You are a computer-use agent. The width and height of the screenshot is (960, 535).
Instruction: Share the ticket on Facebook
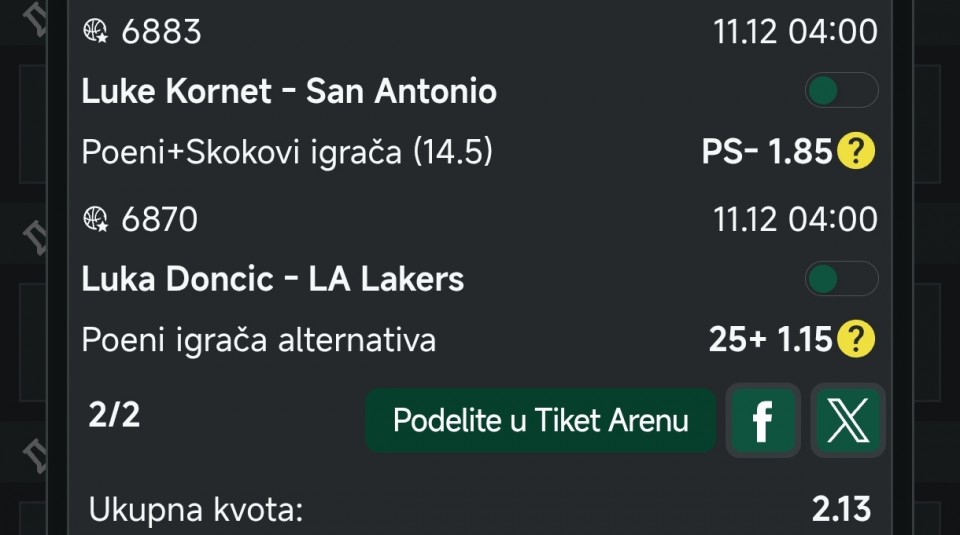tap(762, 421)
